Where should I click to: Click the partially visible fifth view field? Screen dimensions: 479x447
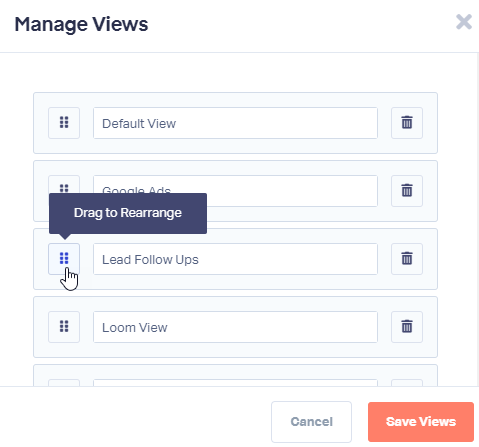(x=235, y=383)
